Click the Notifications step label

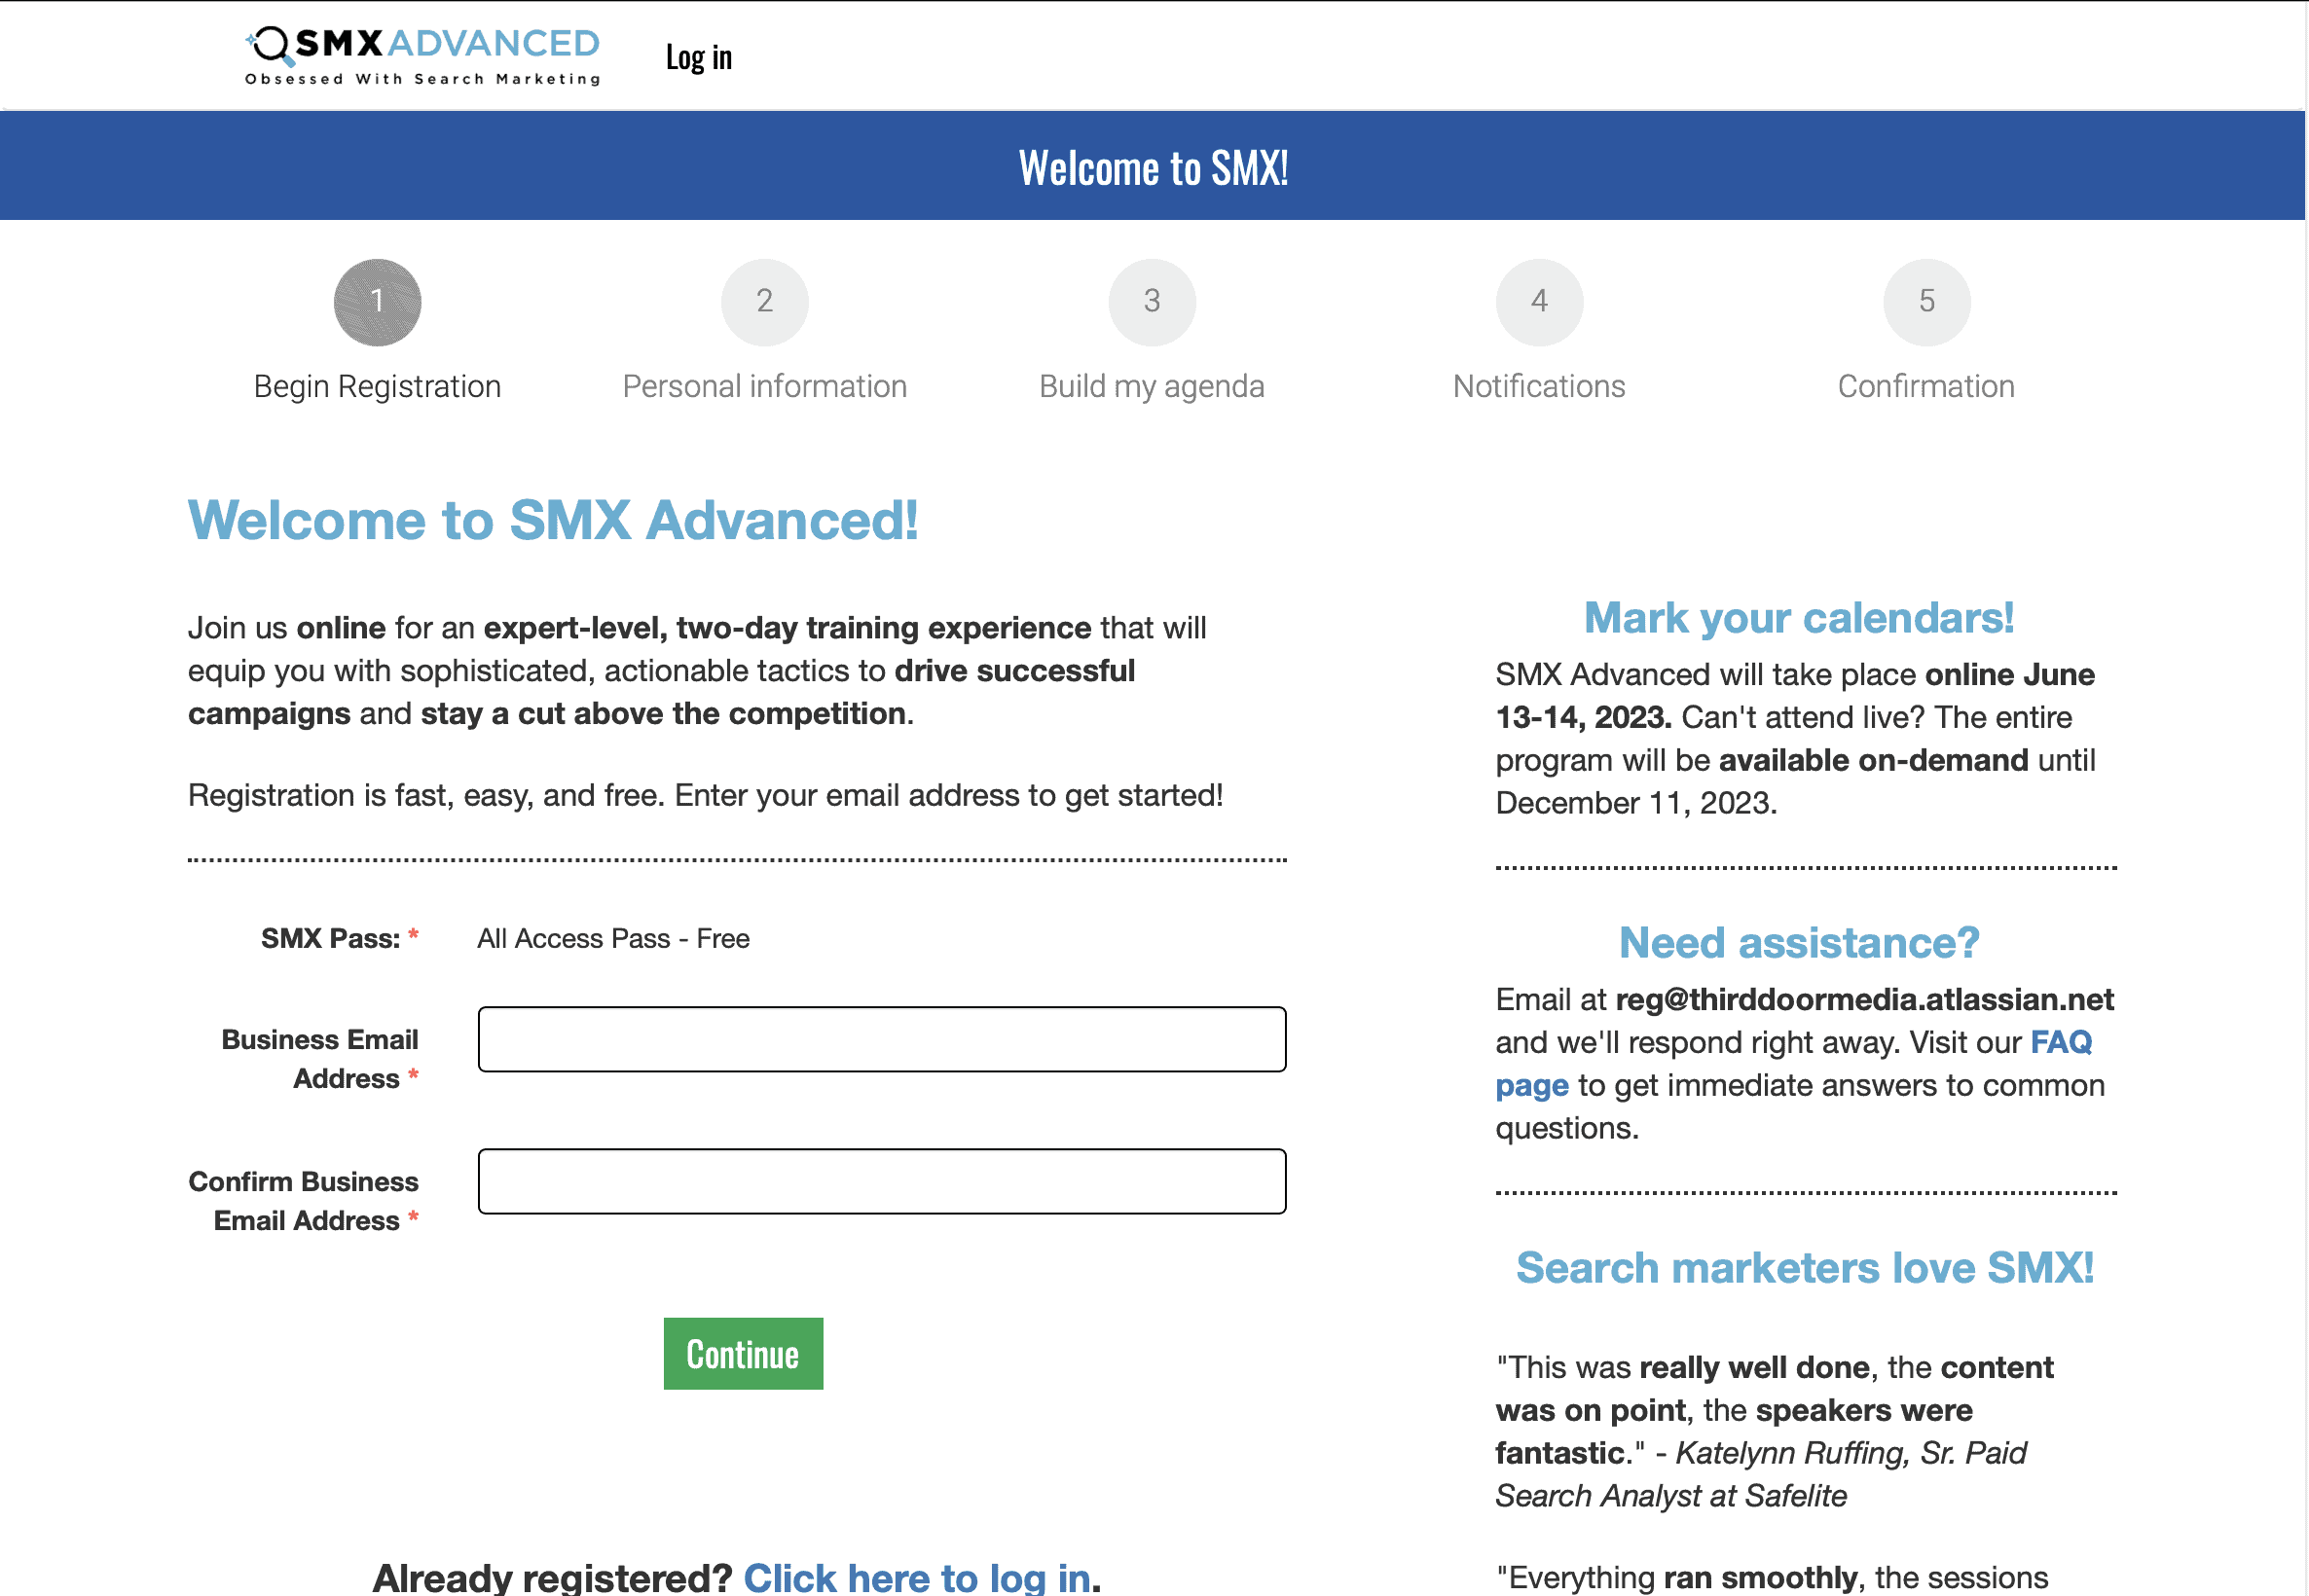(1539, 386)
